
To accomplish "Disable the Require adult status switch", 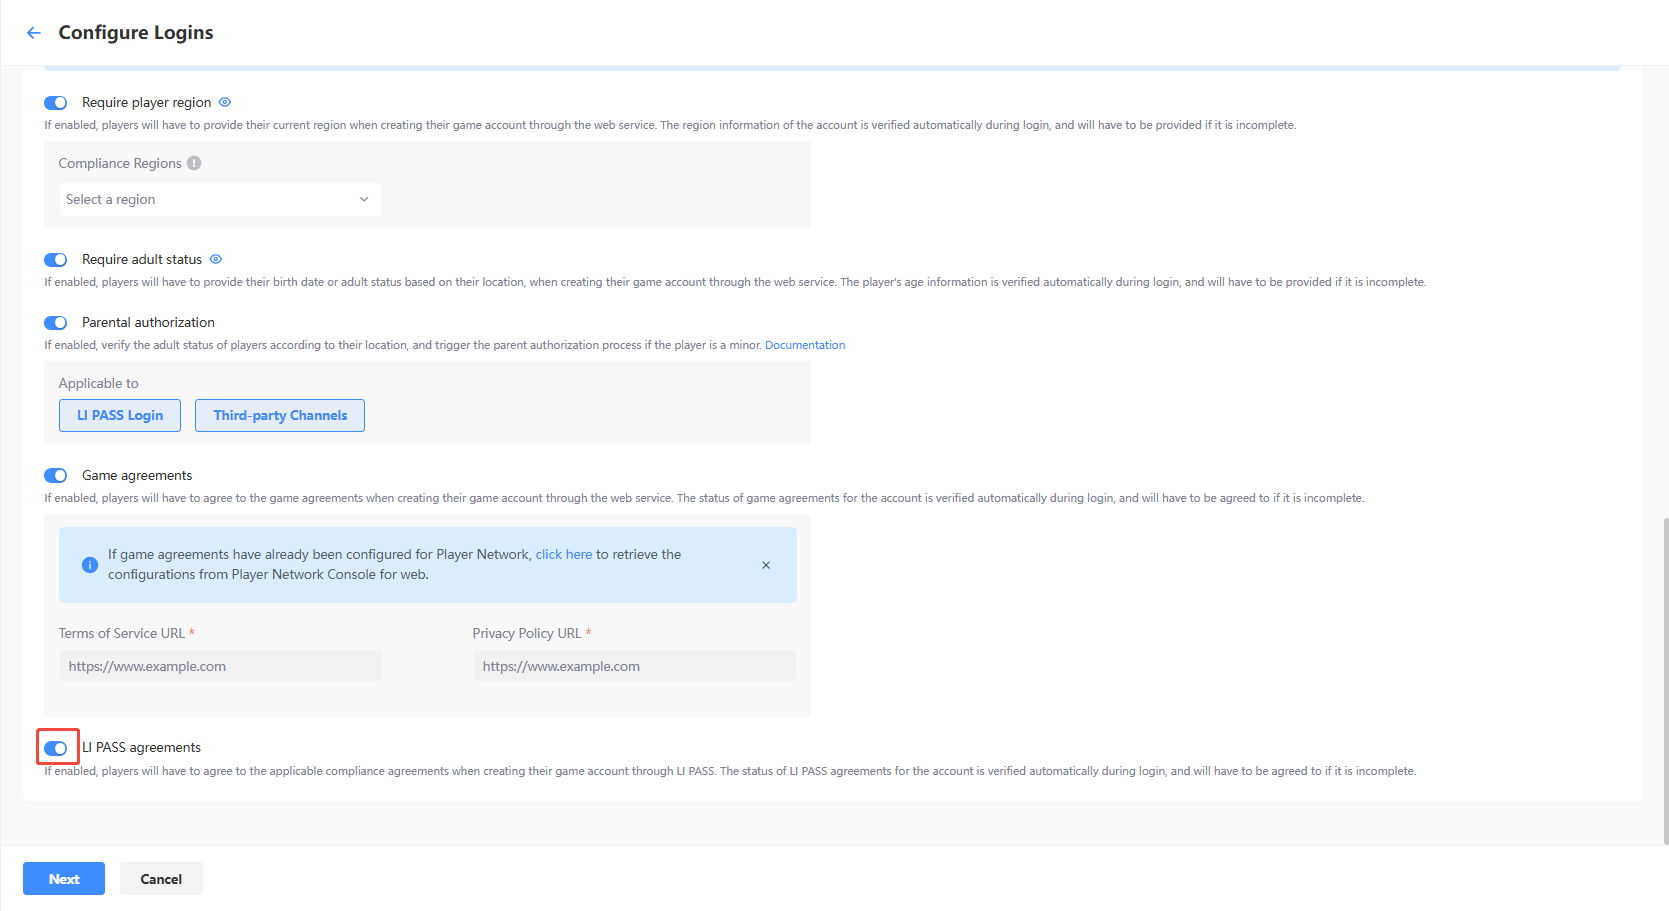I will pos(56,260).
